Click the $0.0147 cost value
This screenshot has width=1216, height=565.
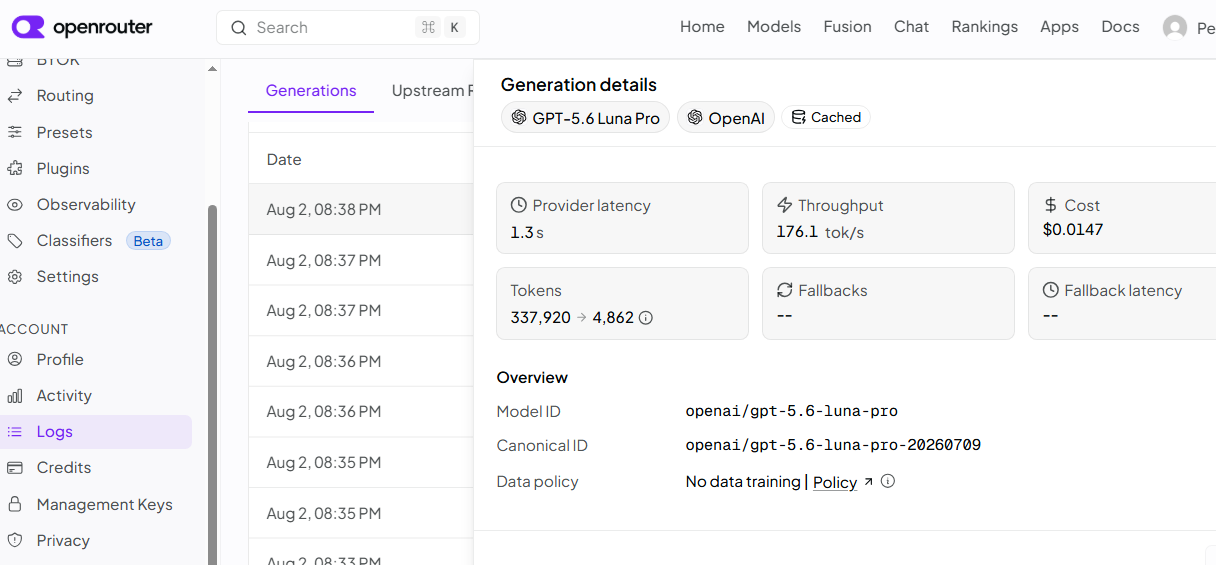point(1073,229)
